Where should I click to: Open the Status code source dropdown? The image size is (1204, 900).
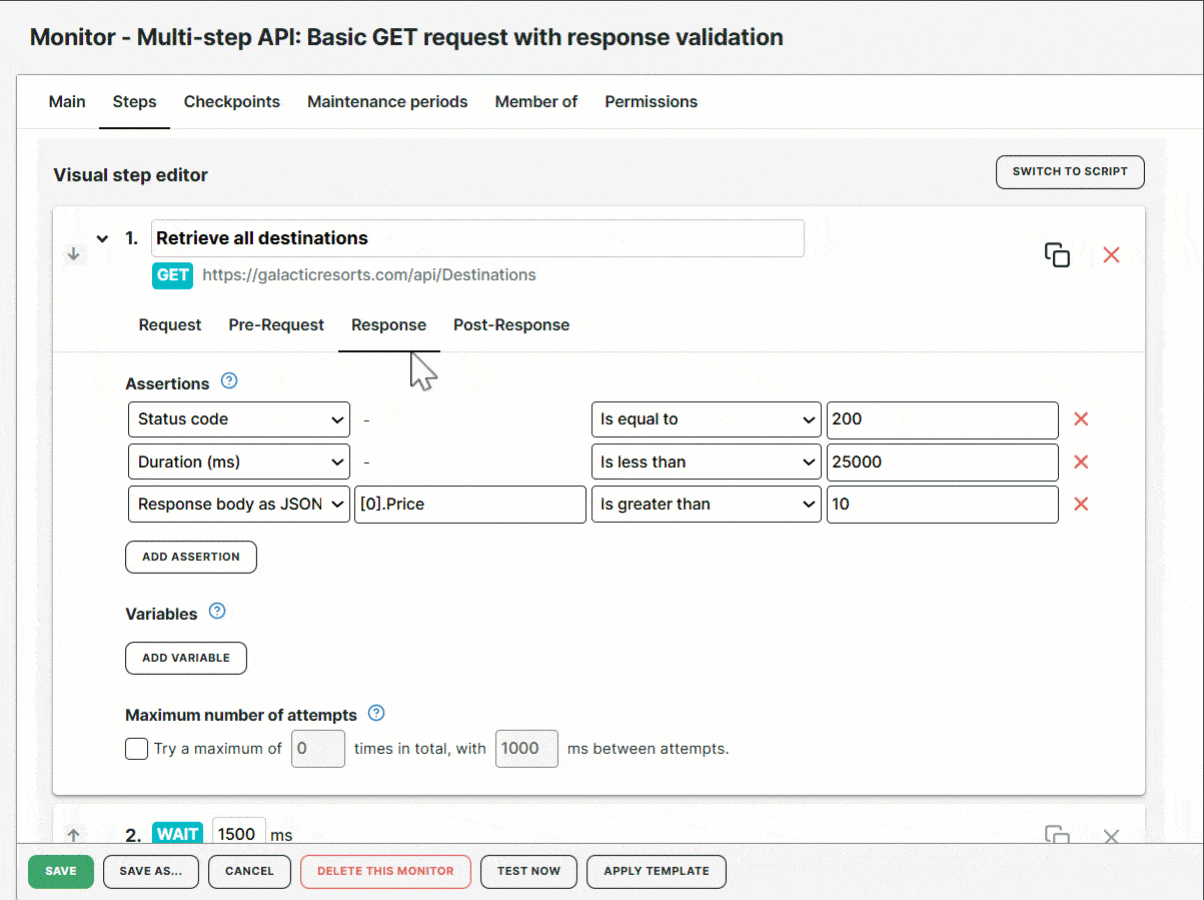click(239, 420)
